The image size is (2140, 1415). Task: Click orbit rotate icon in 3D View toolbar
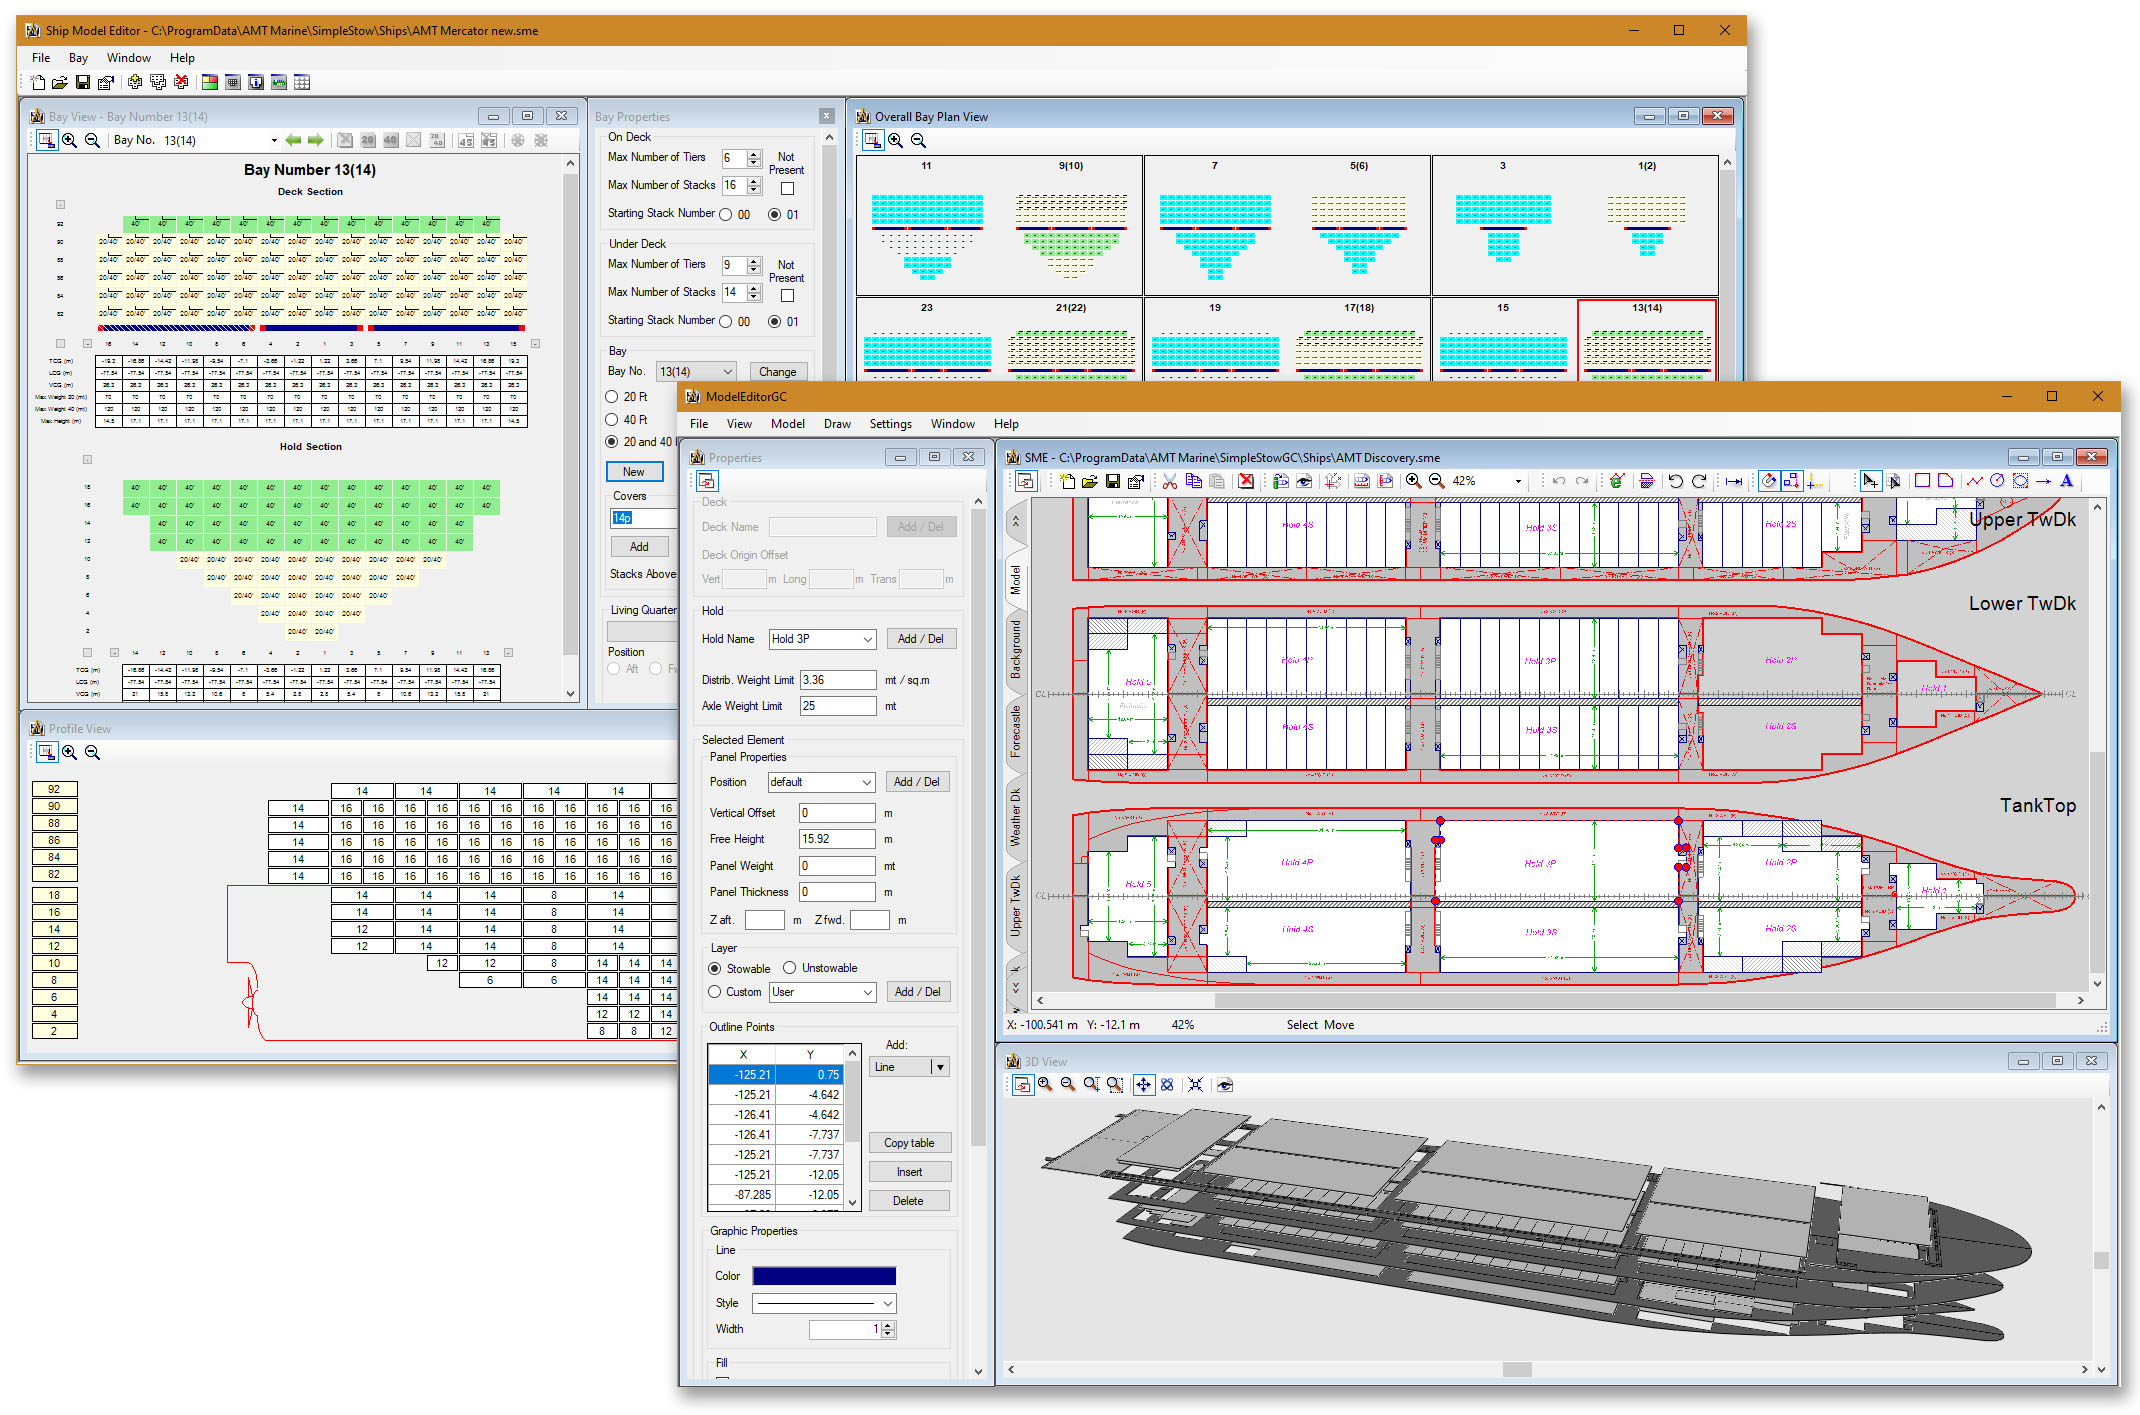[1167, 1085]
